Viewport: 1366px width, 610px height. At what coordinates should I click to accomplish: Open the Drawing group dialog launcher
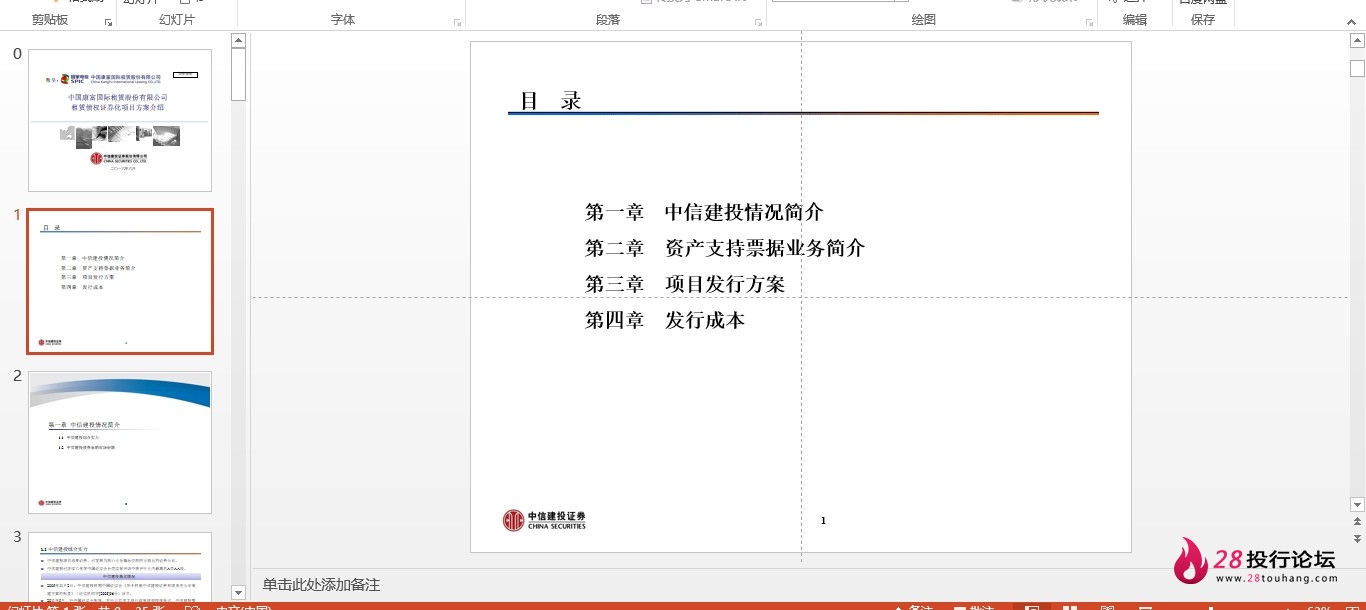1089,21
